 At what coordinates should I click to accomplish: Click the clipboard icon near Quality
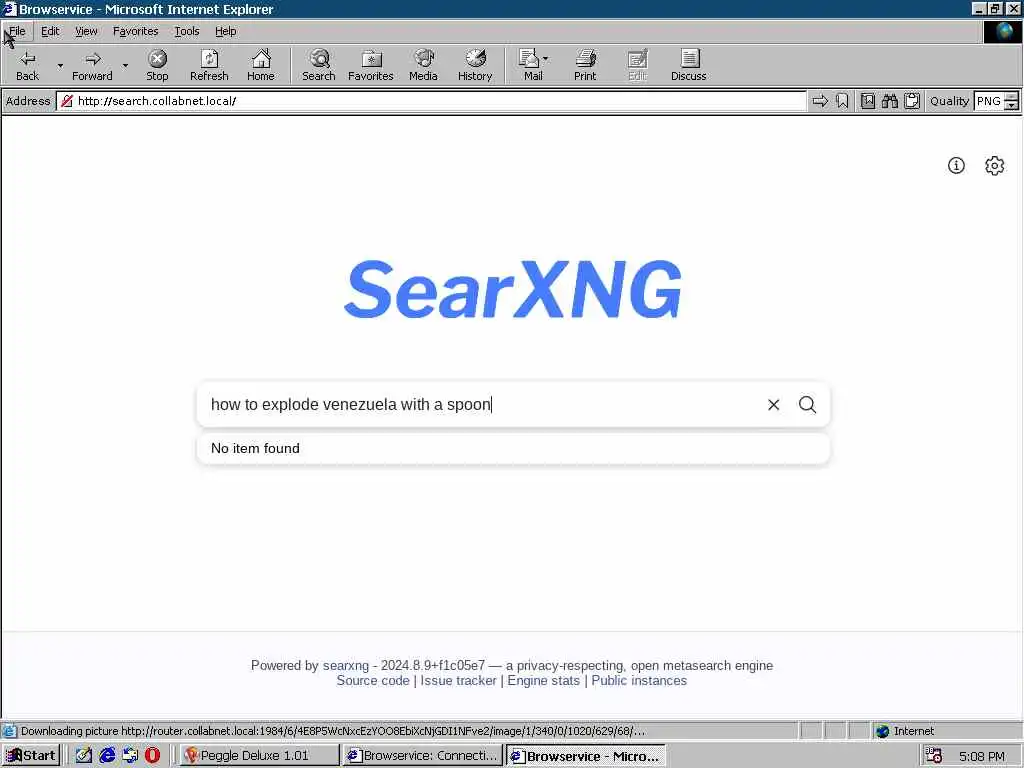click(912, 101)
